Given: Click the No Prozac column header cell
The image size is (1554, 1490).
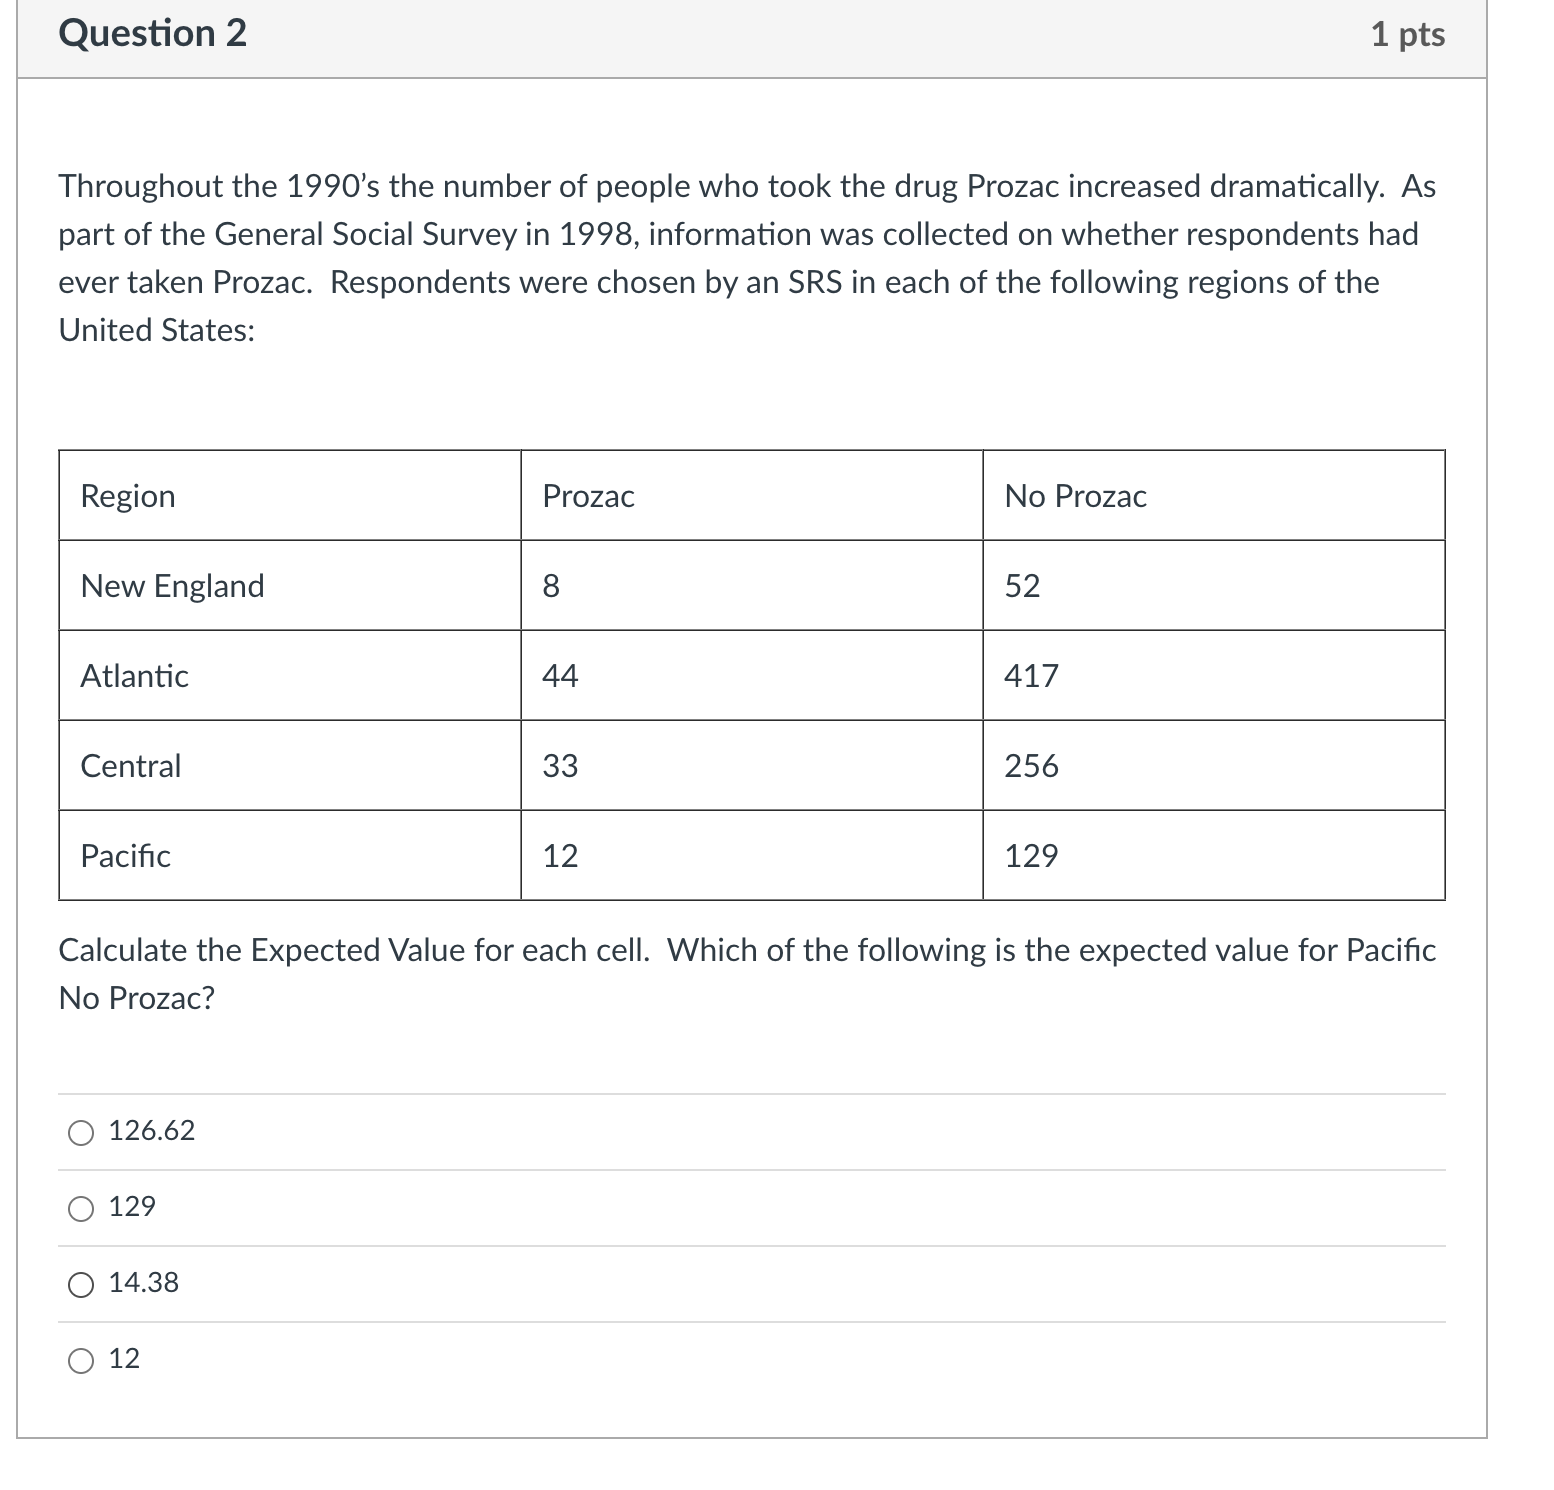Looking at the screenshot, I should pyautogui.click(x=1075, y=495).
